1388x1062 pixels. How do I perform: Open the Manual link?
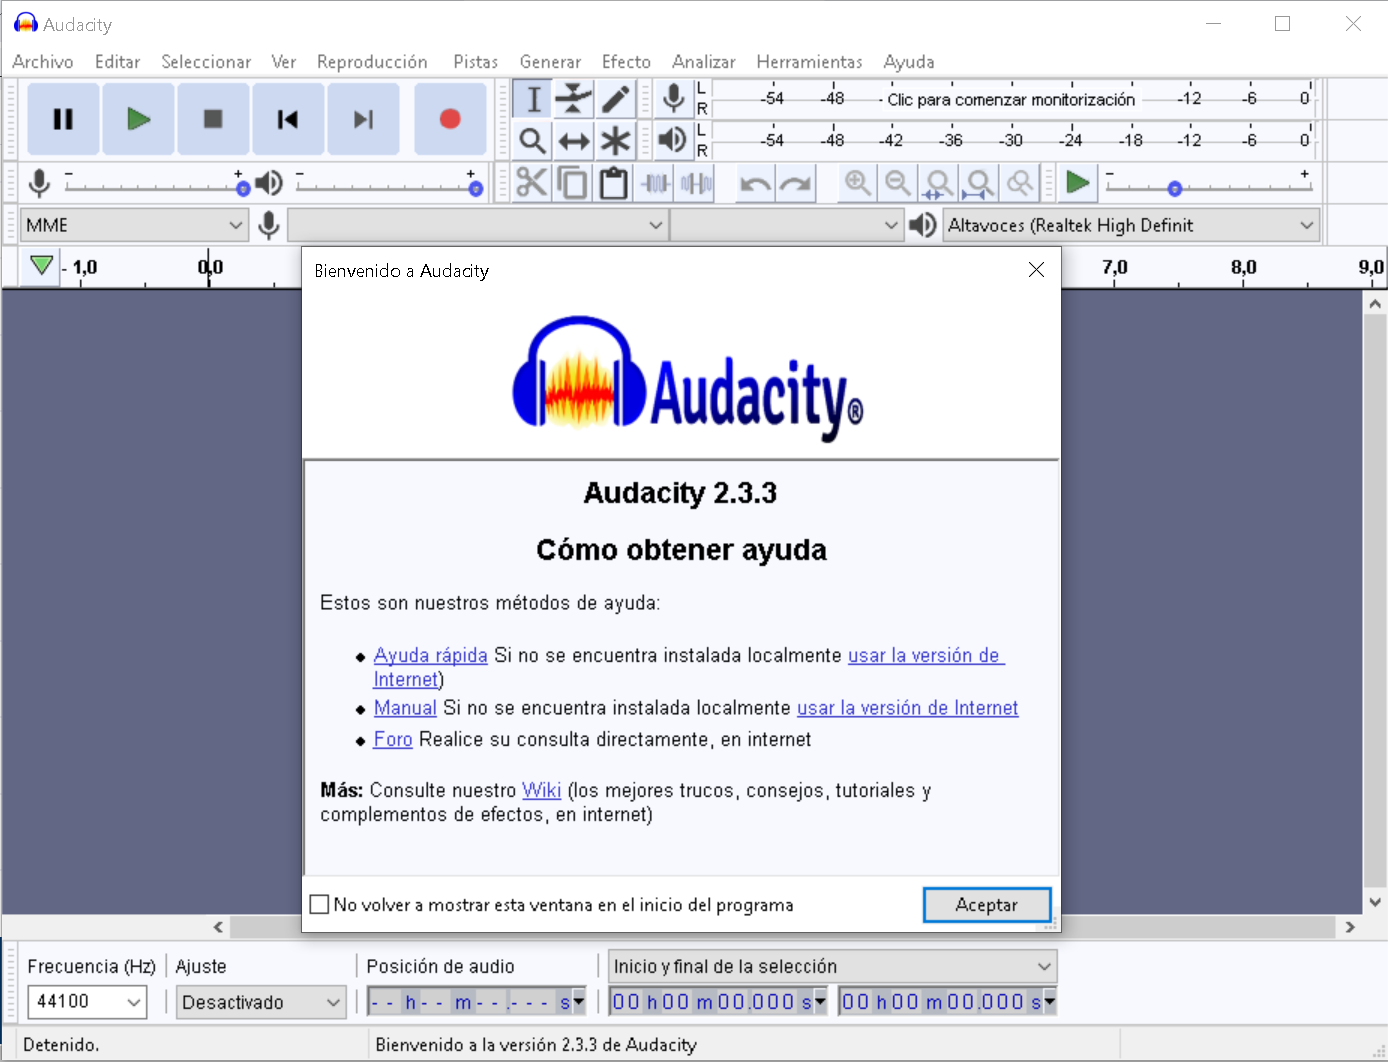[x=405, y=708]
